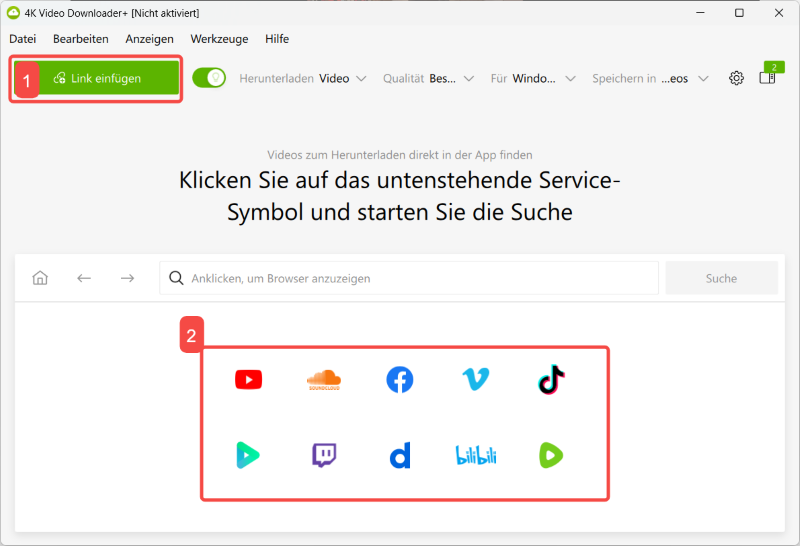The width and height of the screenshot is (800, 546).
Task: Open the Vimeo service icon
Action: [x=476, y=379]
